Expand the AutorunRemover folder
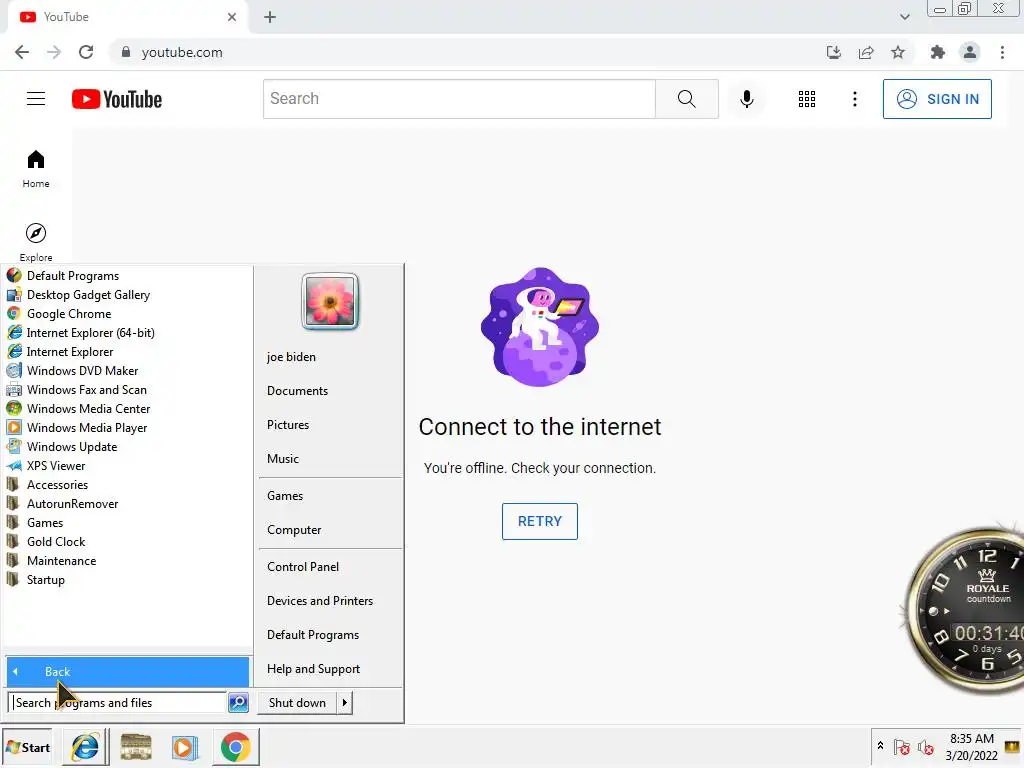Image resolution: width=1024 pixels, height=768 pixels. 72,504
